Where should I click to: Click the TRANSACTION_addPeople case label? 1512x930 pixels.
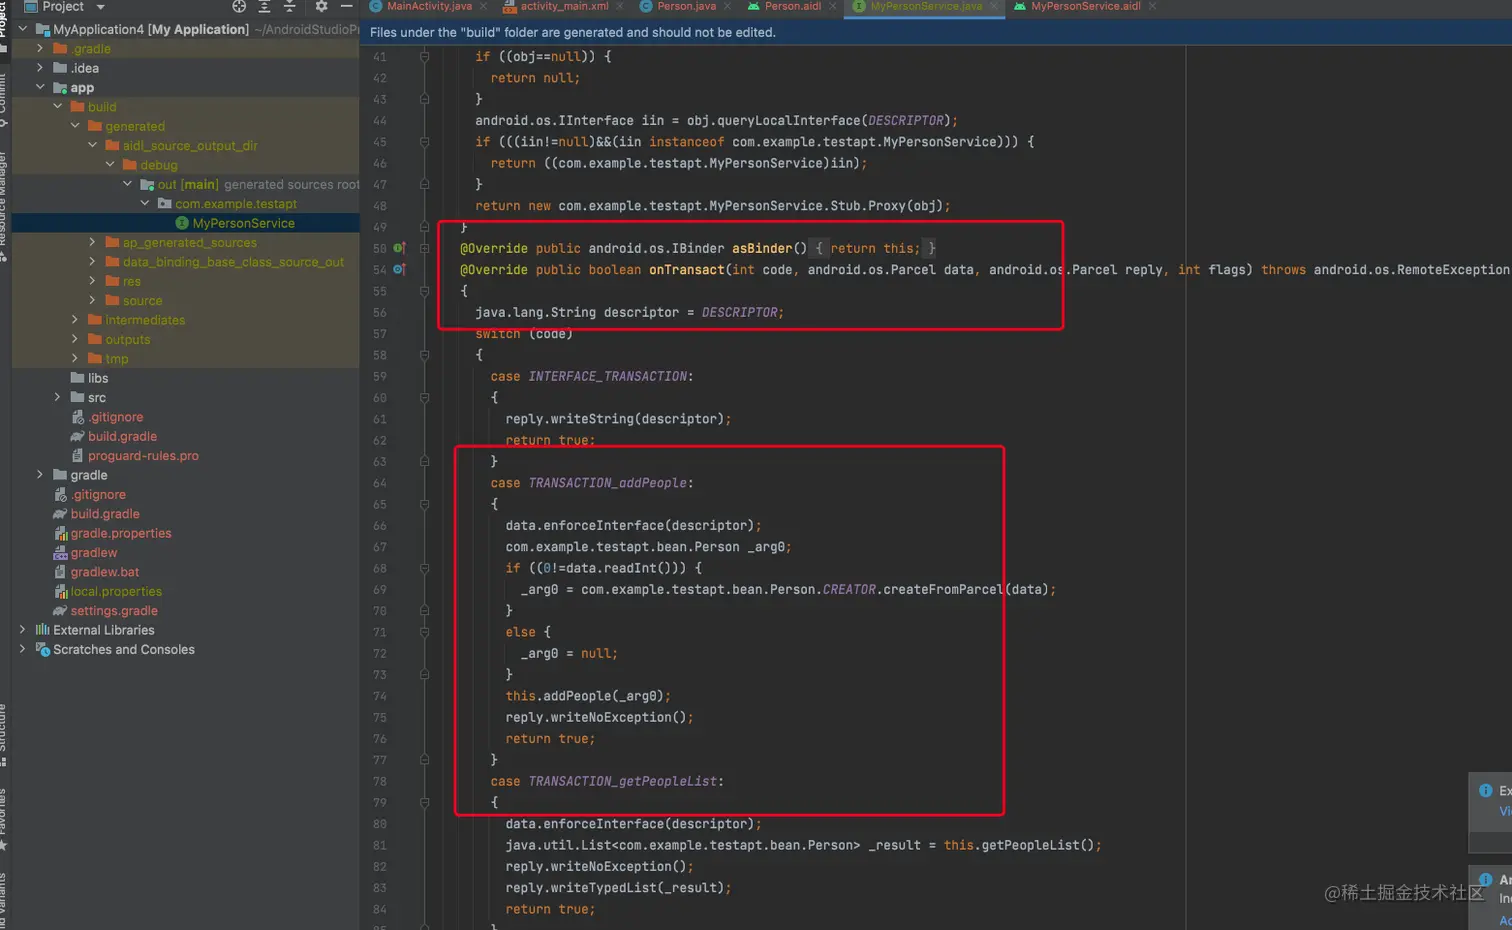(x=608, y=483)
